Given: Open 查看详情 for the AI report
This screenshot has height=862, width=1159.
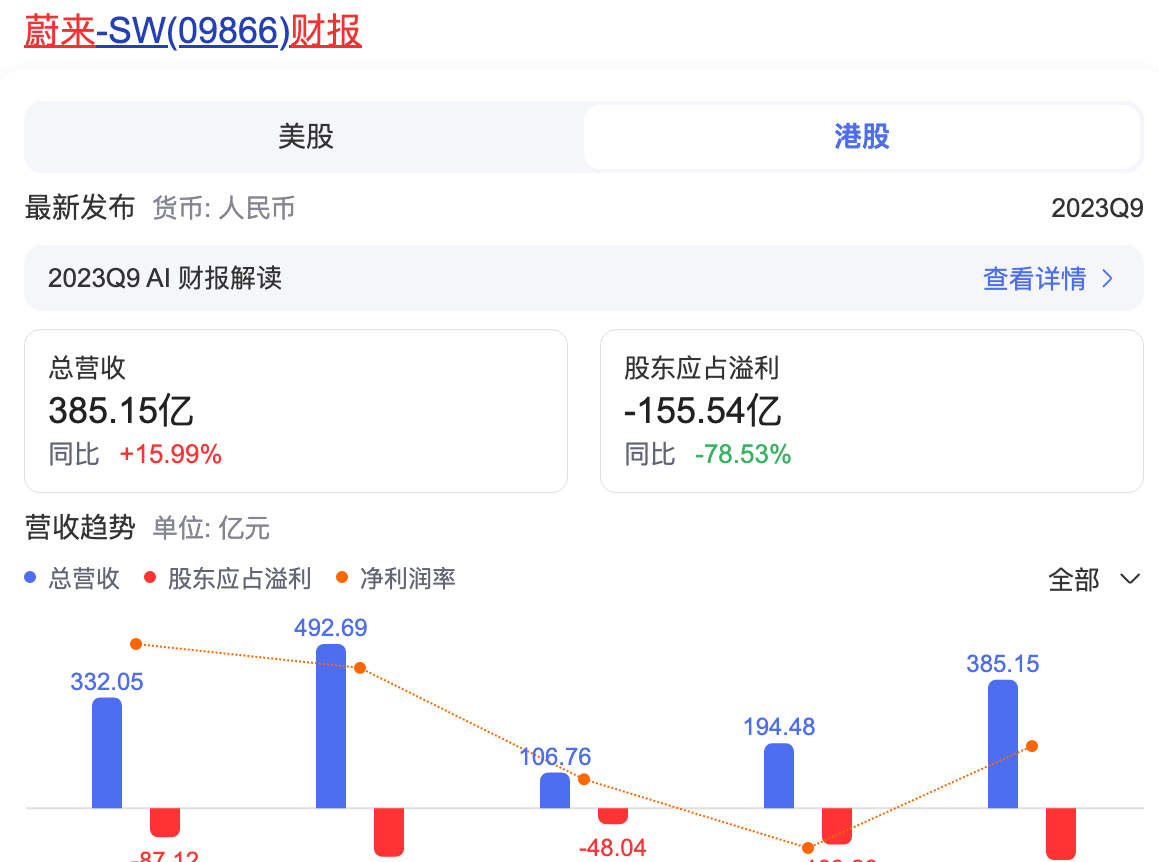Looking at the screenshot, I should tap(1034, 279).
